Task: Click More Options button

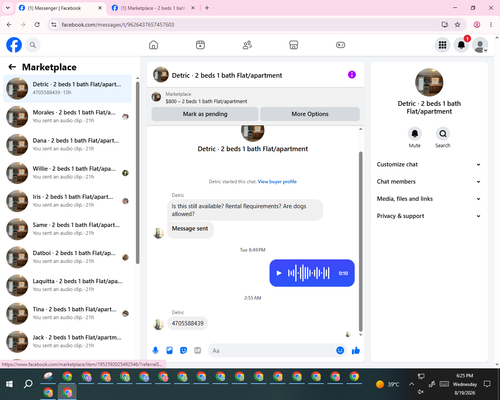Action: tap(310, 114)
